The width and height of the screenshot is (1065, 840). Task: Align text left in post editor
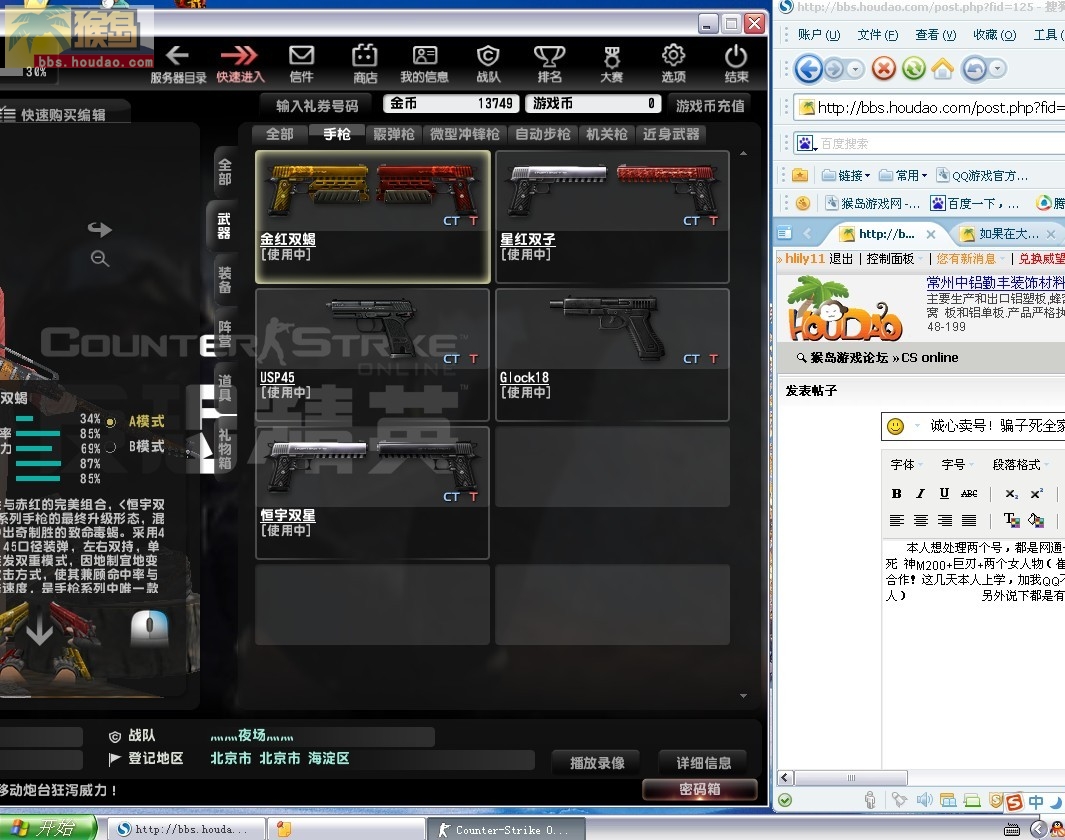click(x=897, y=521)
